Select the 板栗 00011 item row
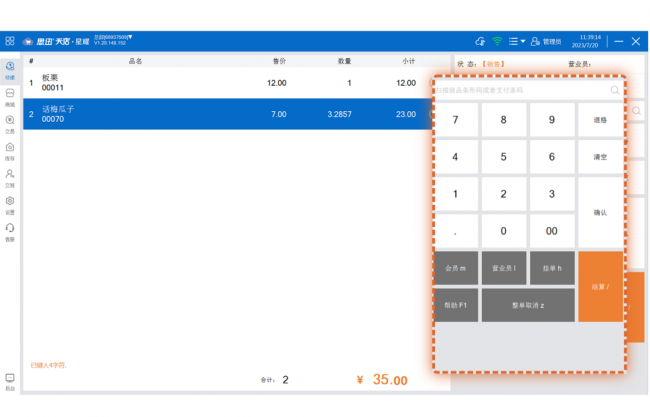The height and width of the screenshot is (417, 650). (228, 83)
